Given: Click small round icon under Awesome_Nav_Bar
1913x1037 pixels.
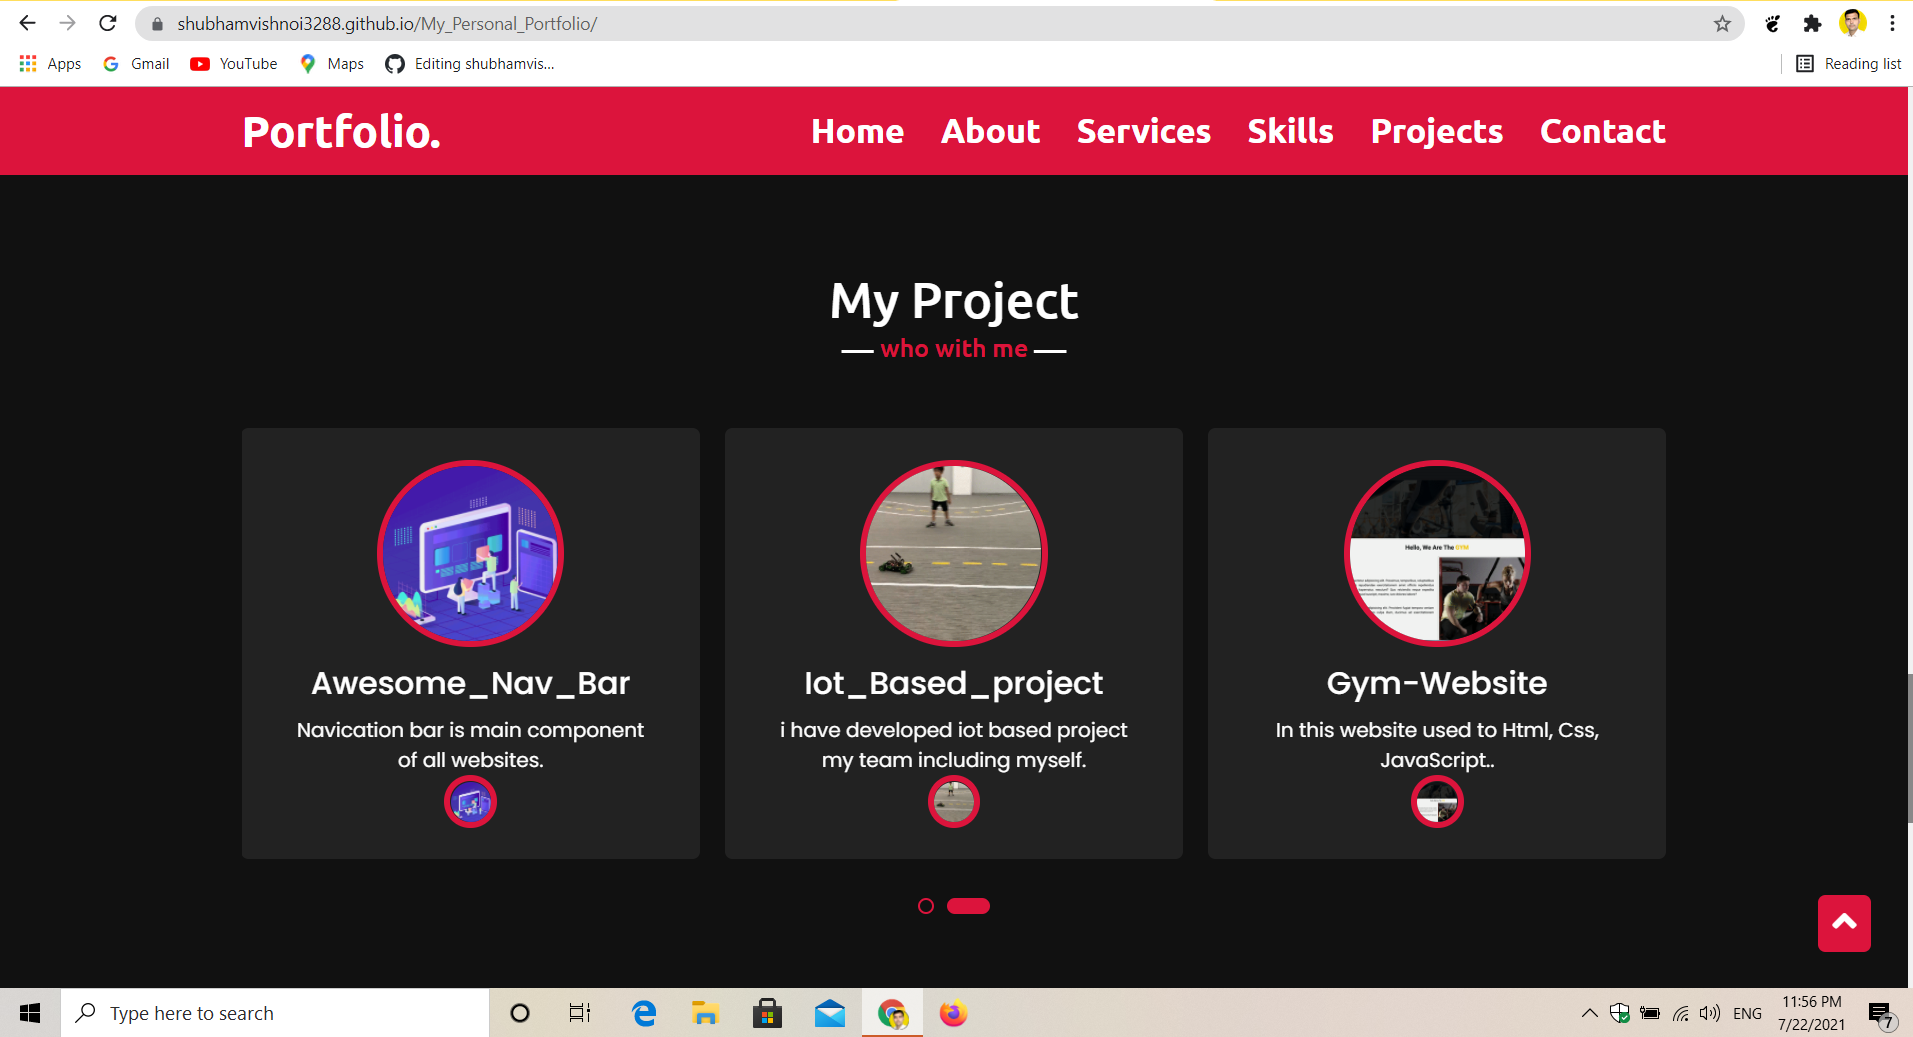Looking at the screenshot, I should point(470,802).
